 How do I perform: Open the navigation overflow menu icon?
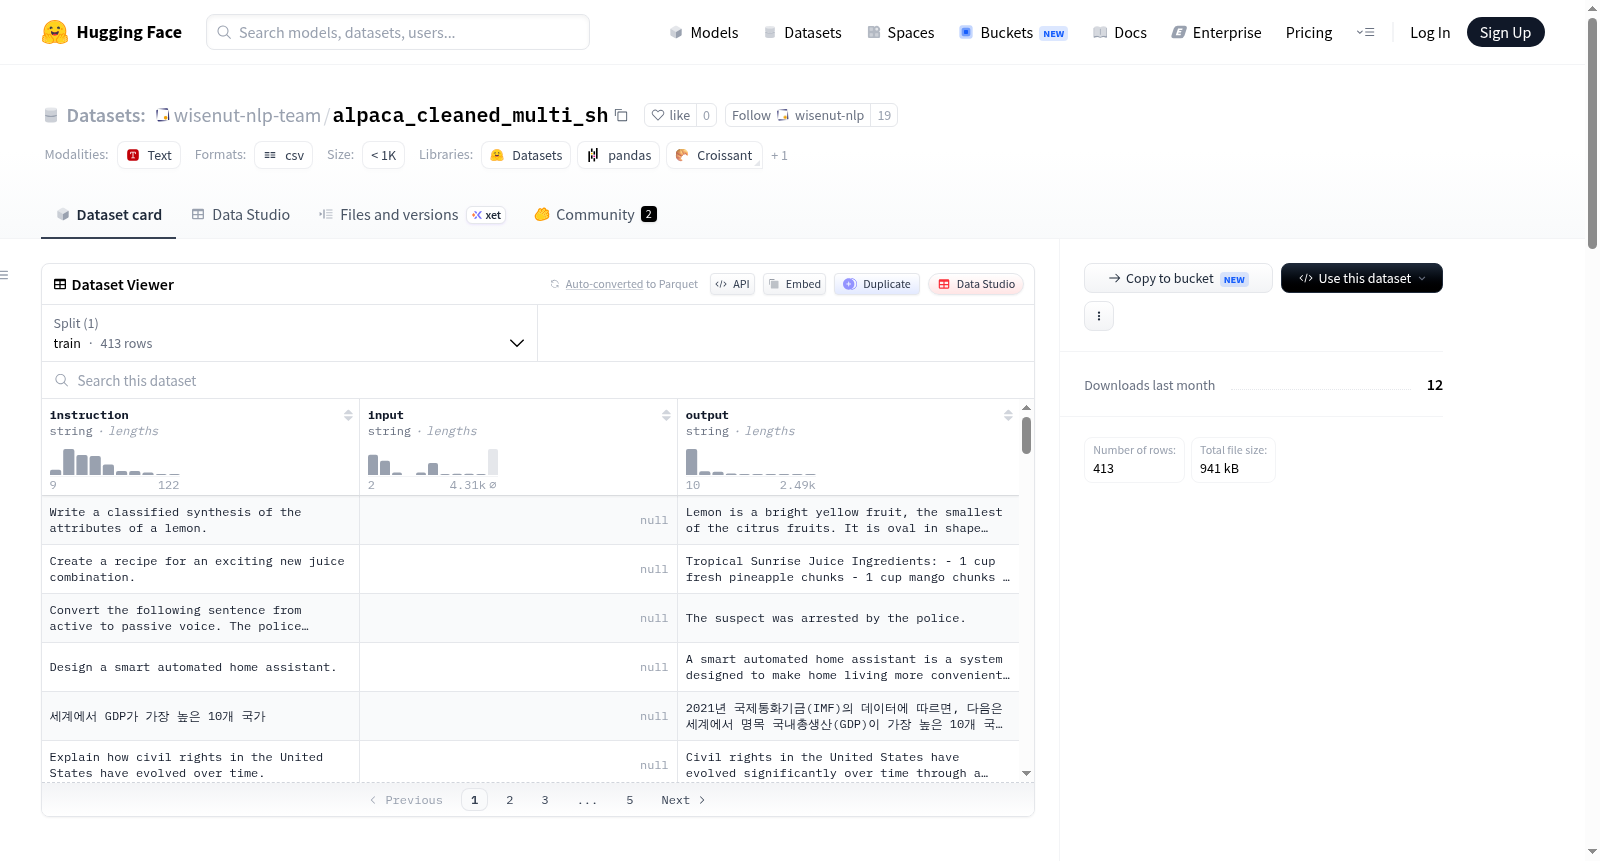pos(1365,33)
